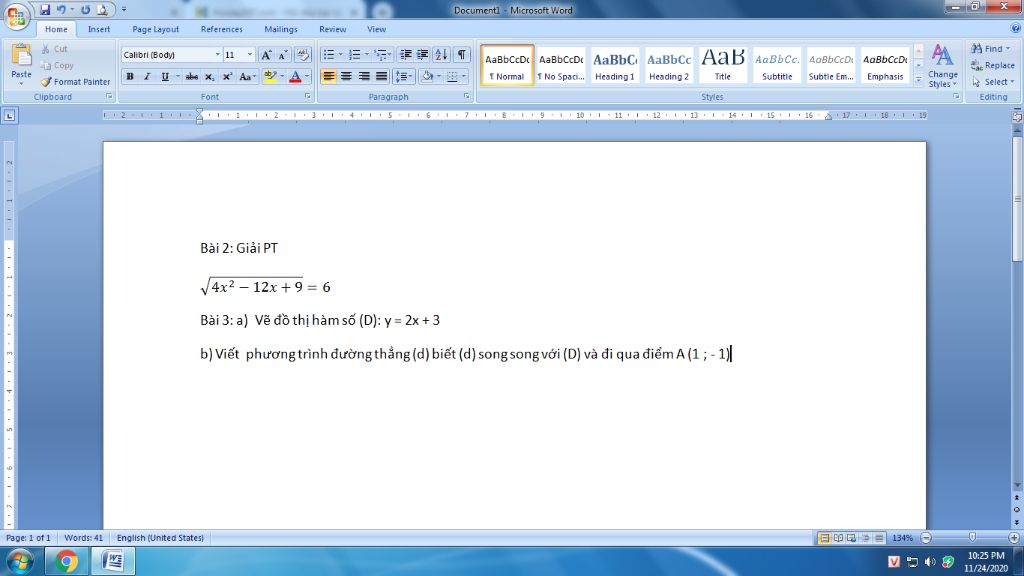Screen dimensions: 1024x576
Task: Grow font size button
Action: point(266,55)
